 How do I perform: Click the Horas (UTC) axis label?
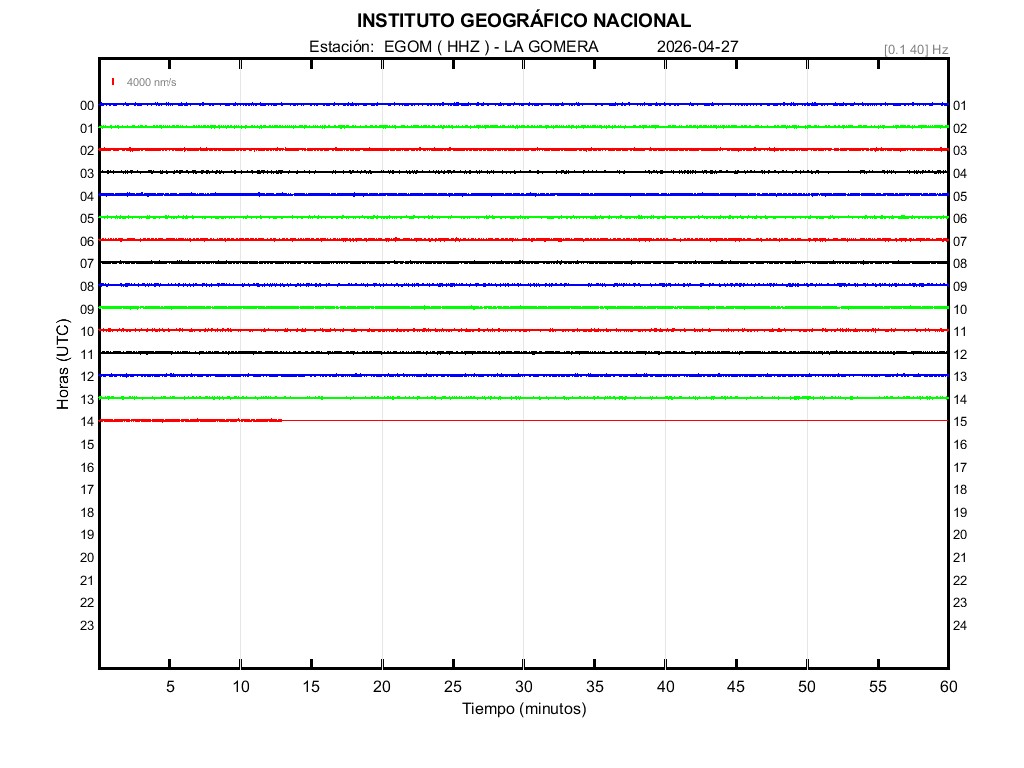coord(63,365)
